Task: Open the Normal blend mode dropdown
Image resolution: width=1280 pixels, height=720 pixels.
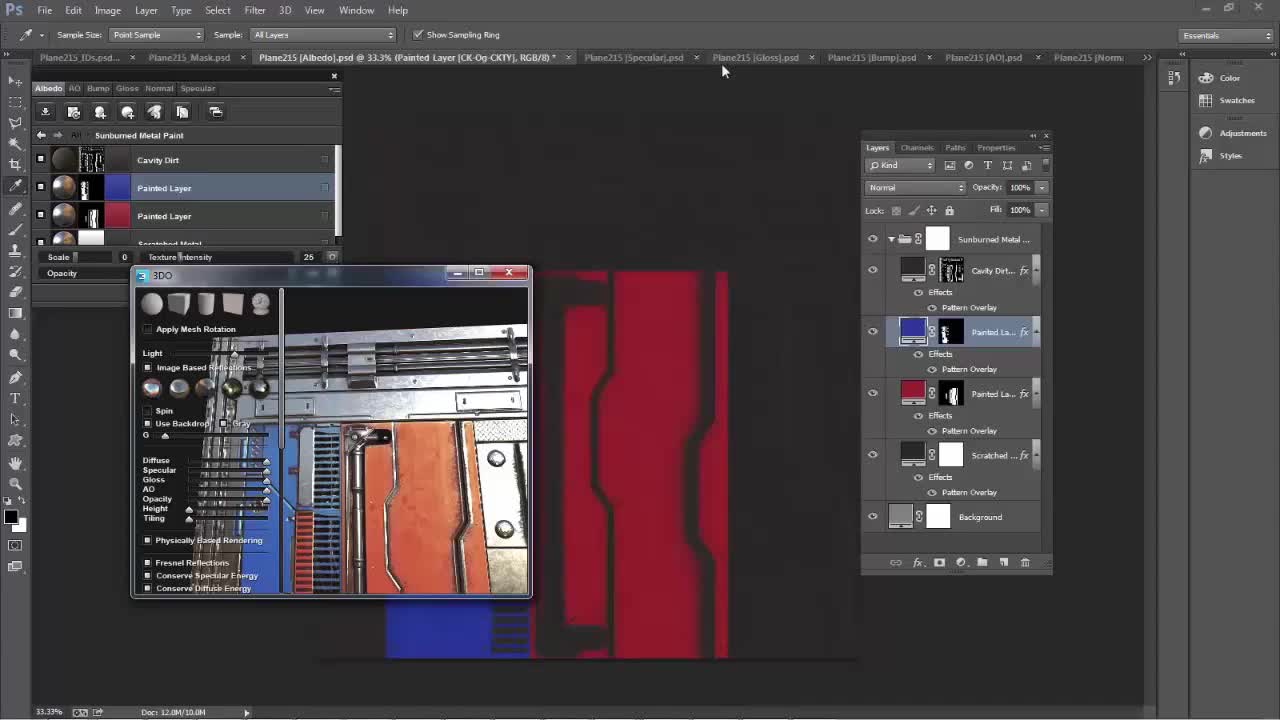Action: (916, 188)
